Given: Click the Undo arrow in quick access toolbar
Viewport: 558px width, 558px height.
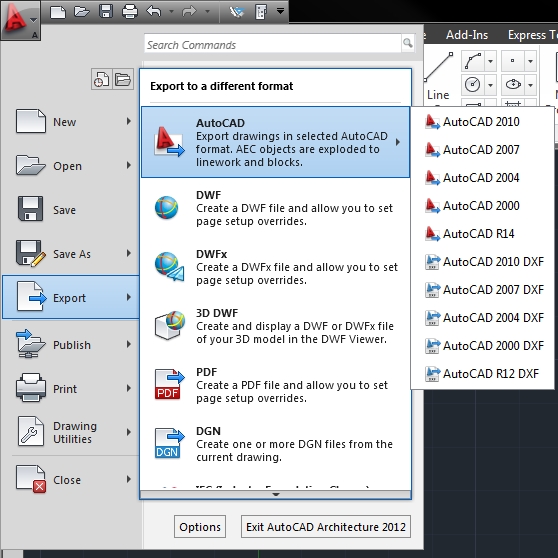Looking at the screenshot, I should pos(153,12).
